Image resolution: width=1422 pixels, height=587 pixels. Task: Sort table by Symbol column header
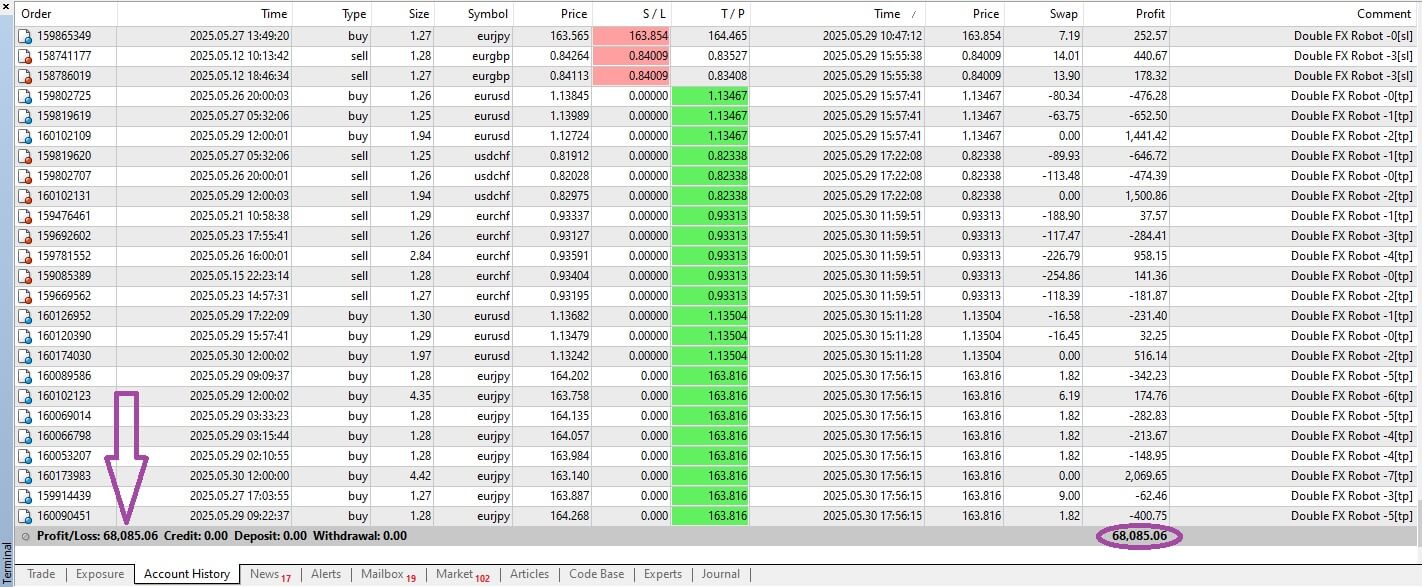click(488, 14)
